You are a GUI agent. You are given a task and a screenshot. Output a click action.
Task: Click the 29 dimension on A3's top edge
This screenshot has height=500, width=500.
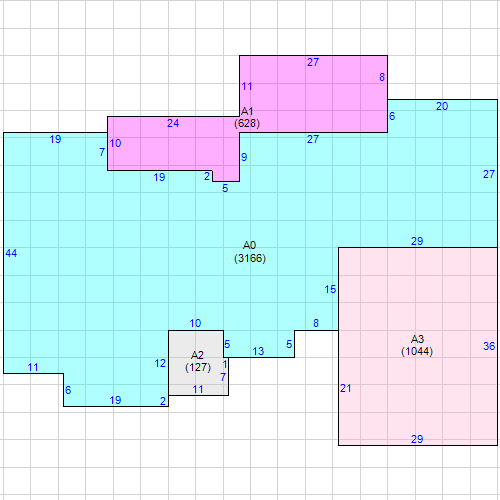tap(417, 241)
